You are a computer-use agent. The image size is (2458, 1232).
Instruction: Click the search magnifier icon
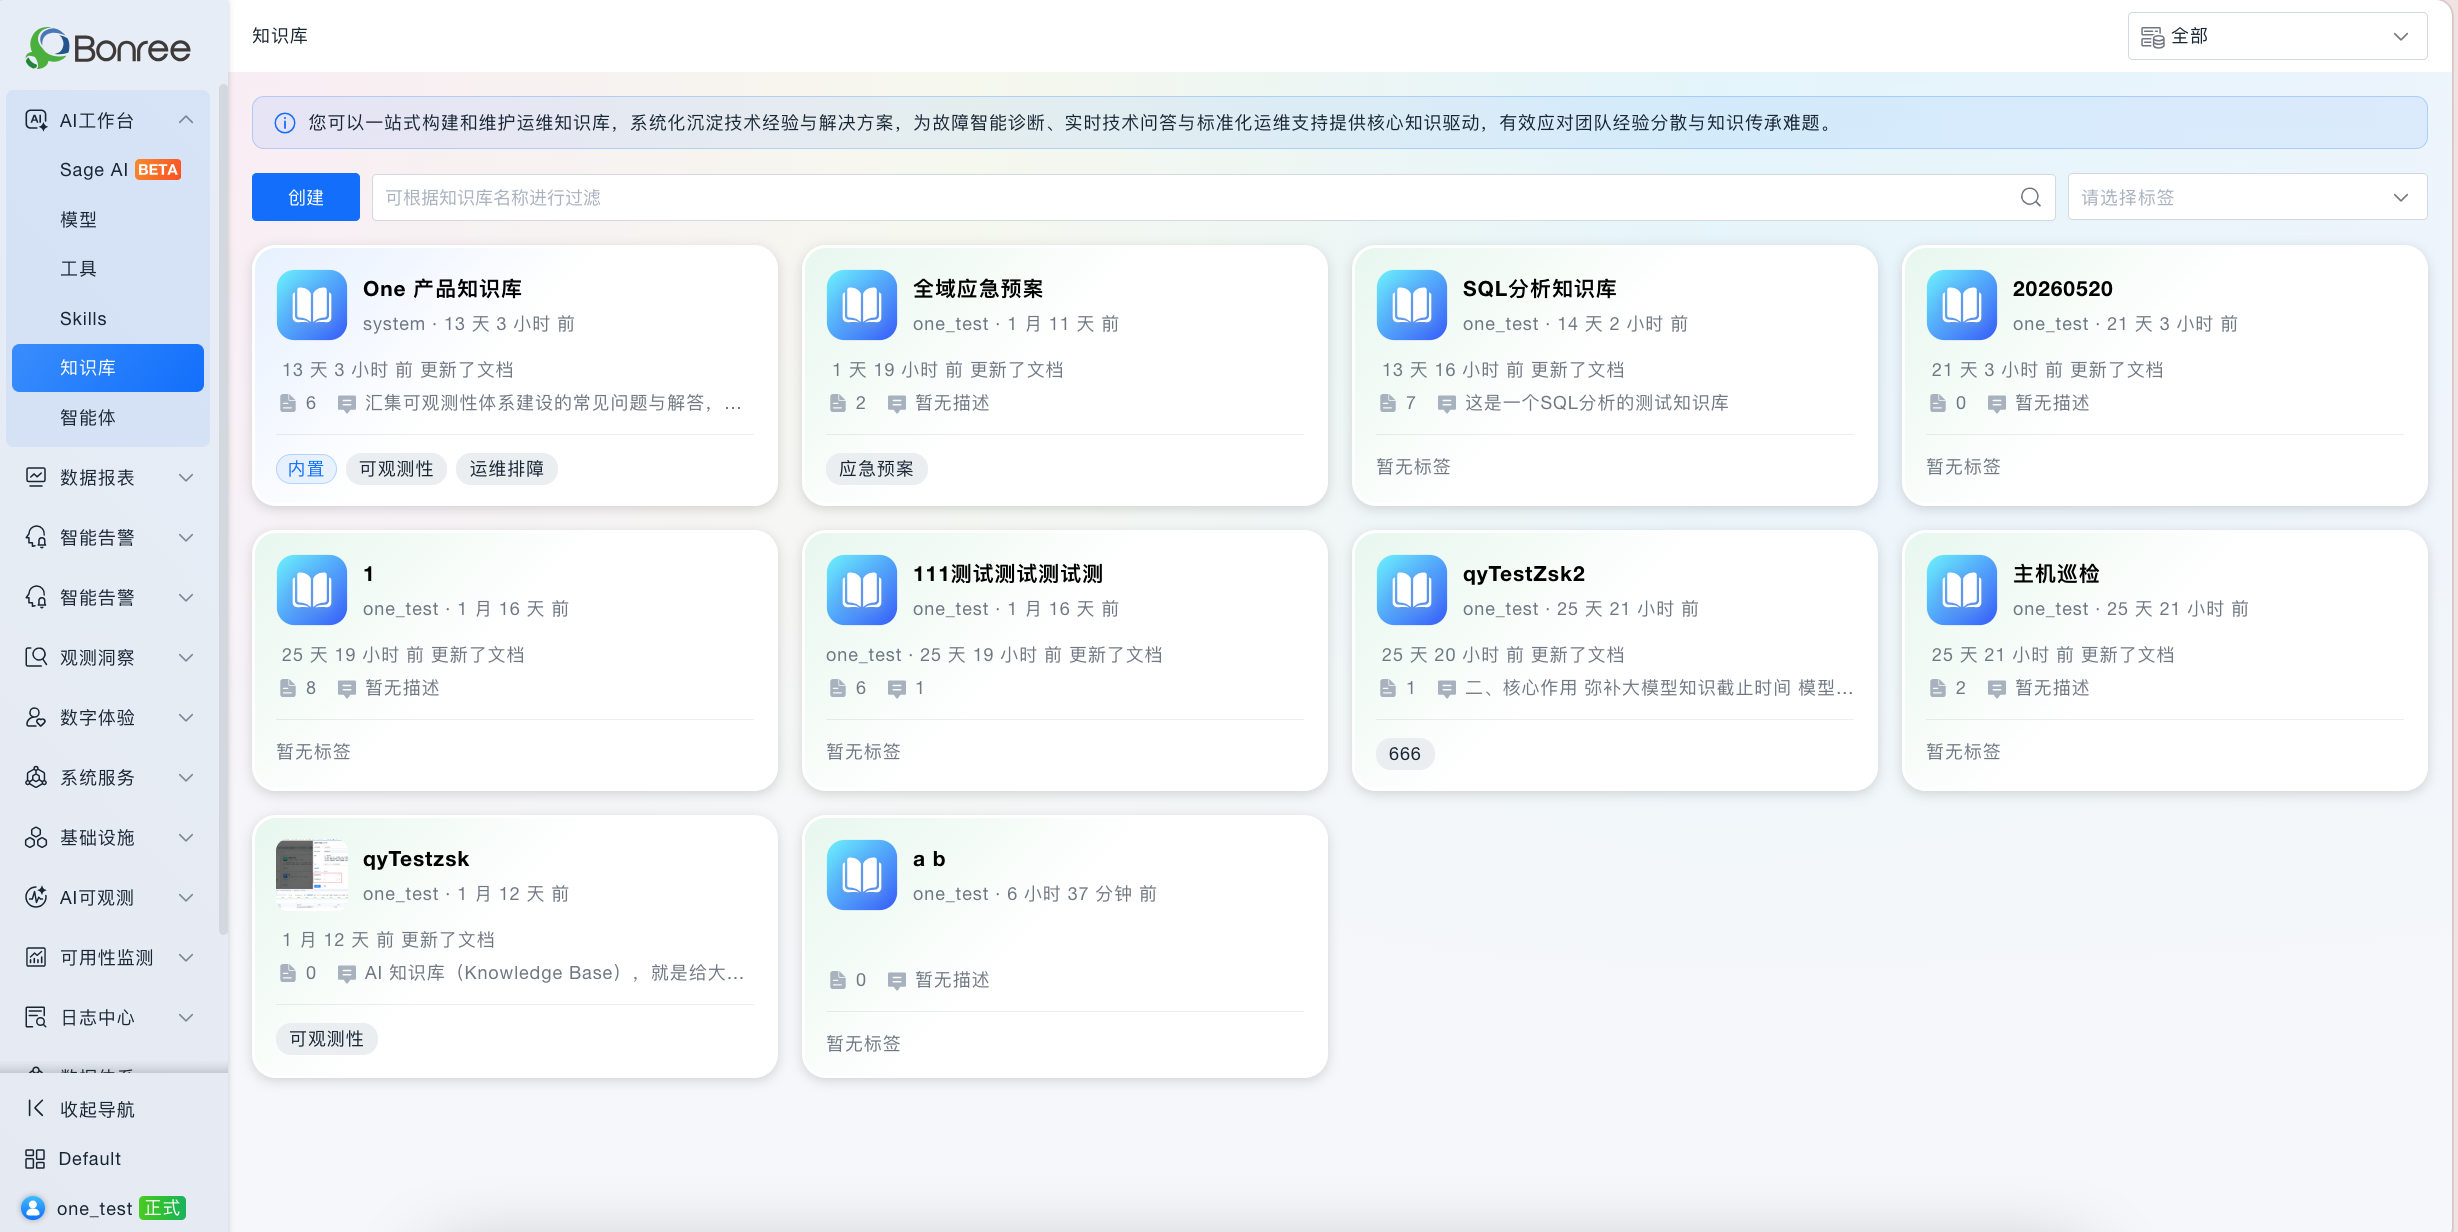(x=2030, y=197)
